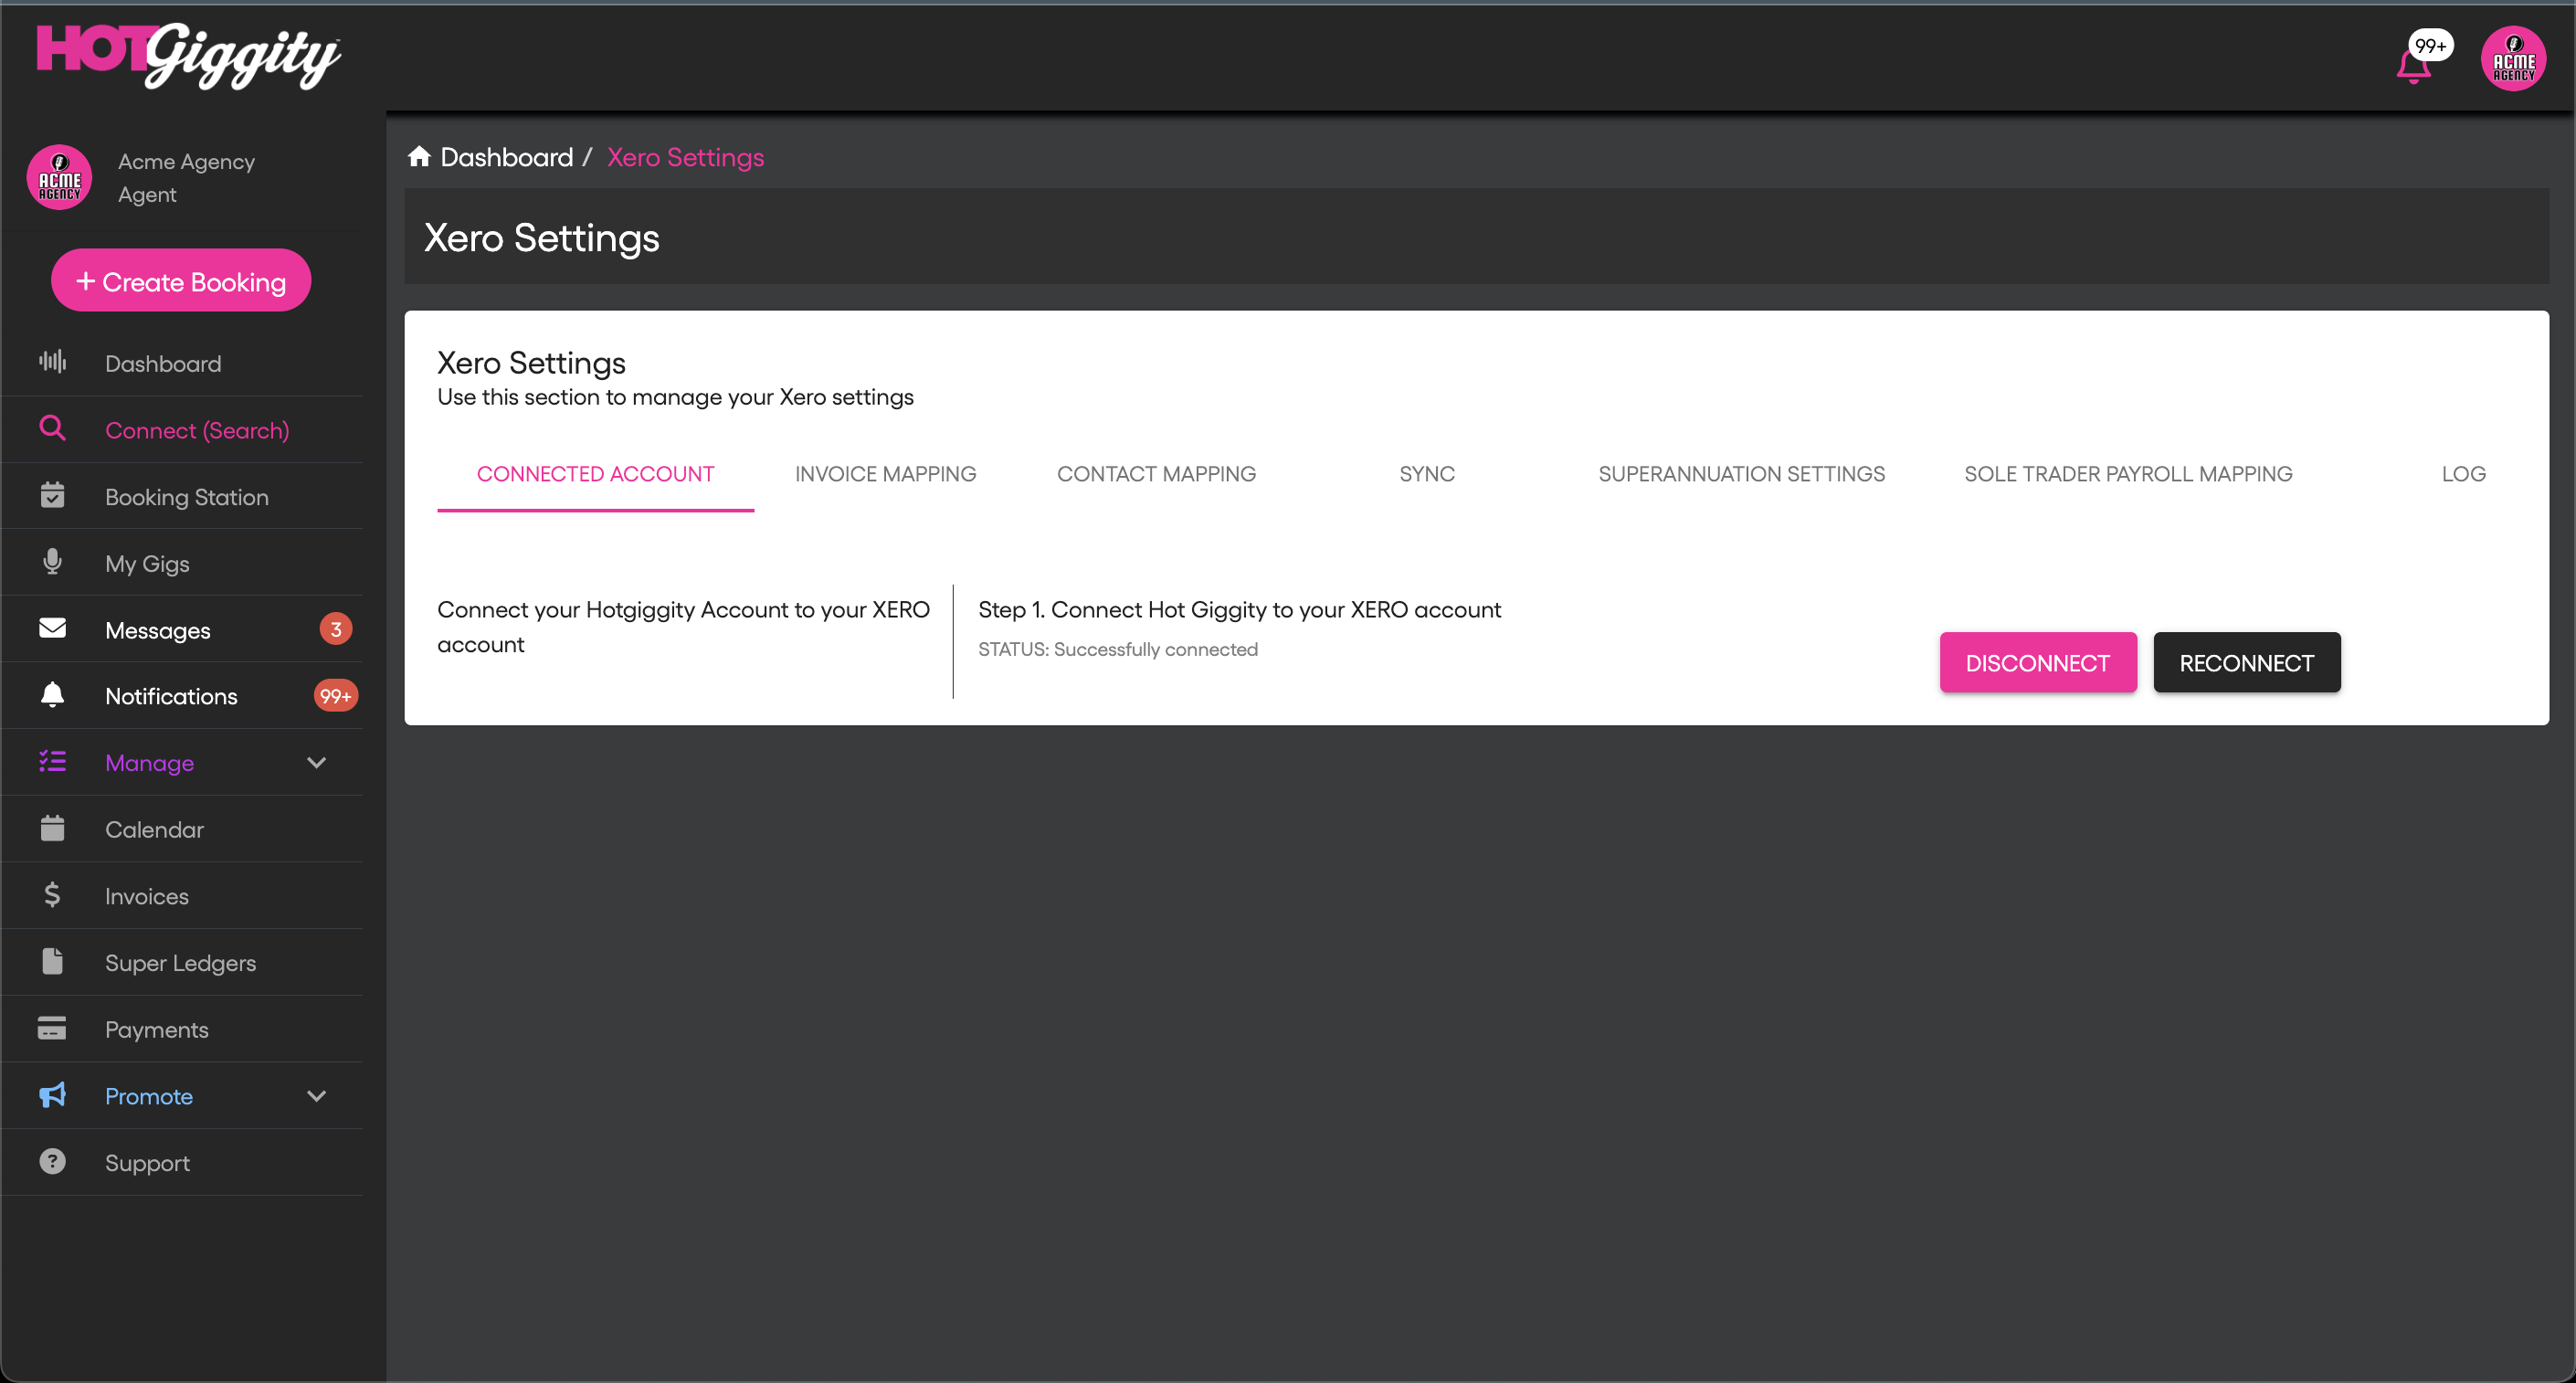Open Dashboard via the audio bars icon
2576x1383 pixels.
click(x=52, y=363)
